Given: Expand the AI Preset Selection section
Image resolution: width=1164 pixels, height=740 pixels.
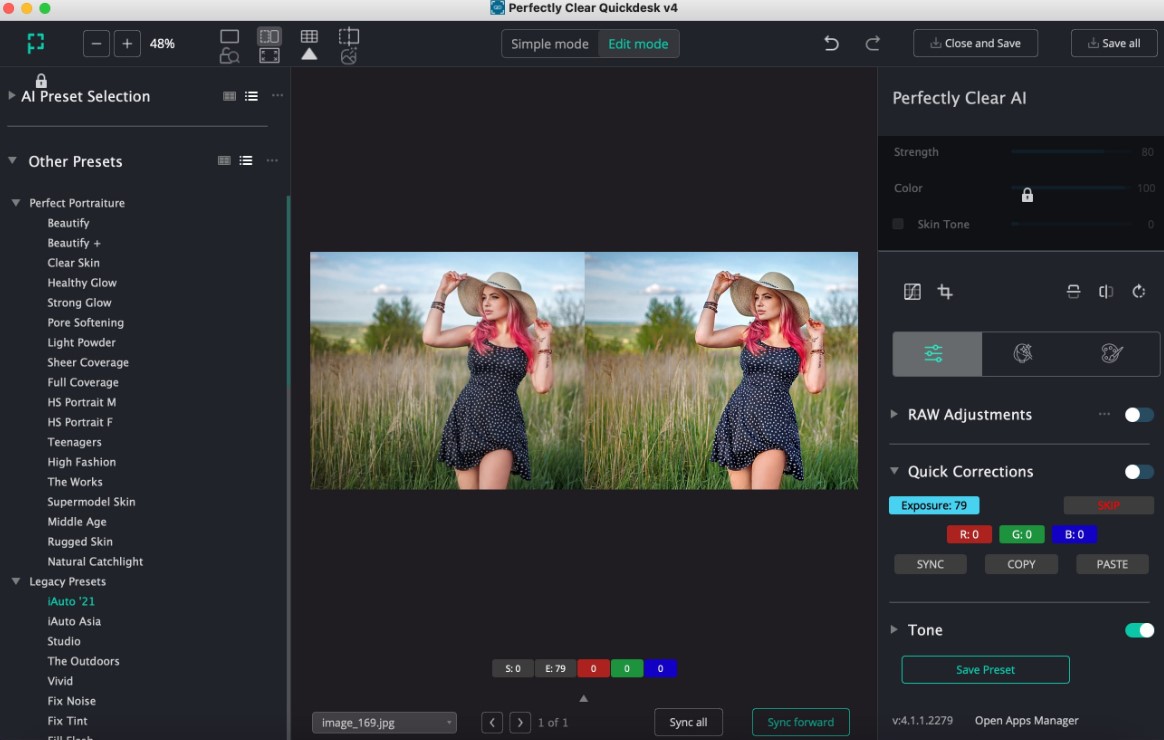Looking at the screenshot, I should pyautogui.click(x=12, y=96).
